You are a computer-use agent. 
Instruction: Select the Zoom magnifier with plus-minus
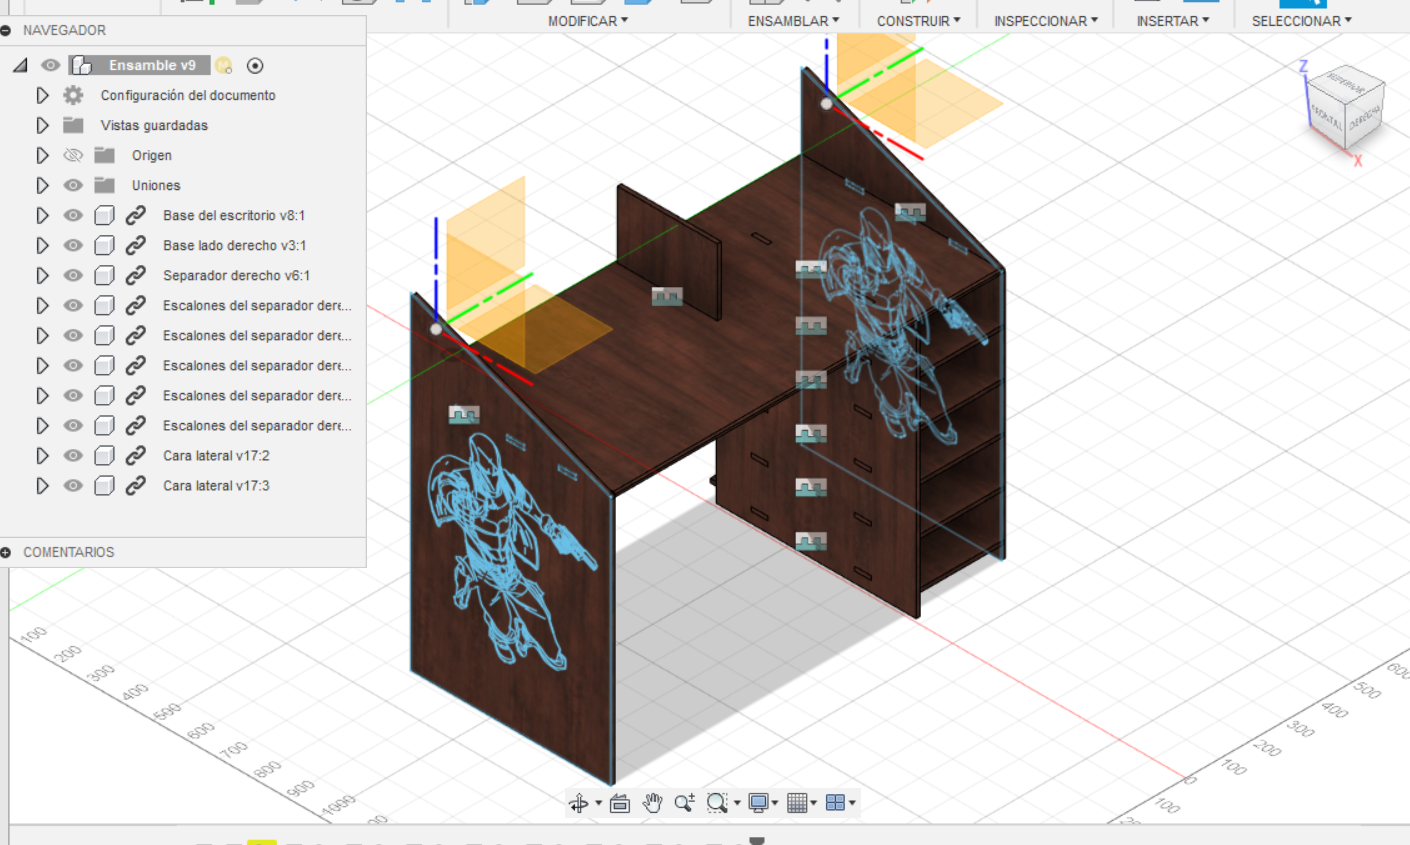(685, 803)
